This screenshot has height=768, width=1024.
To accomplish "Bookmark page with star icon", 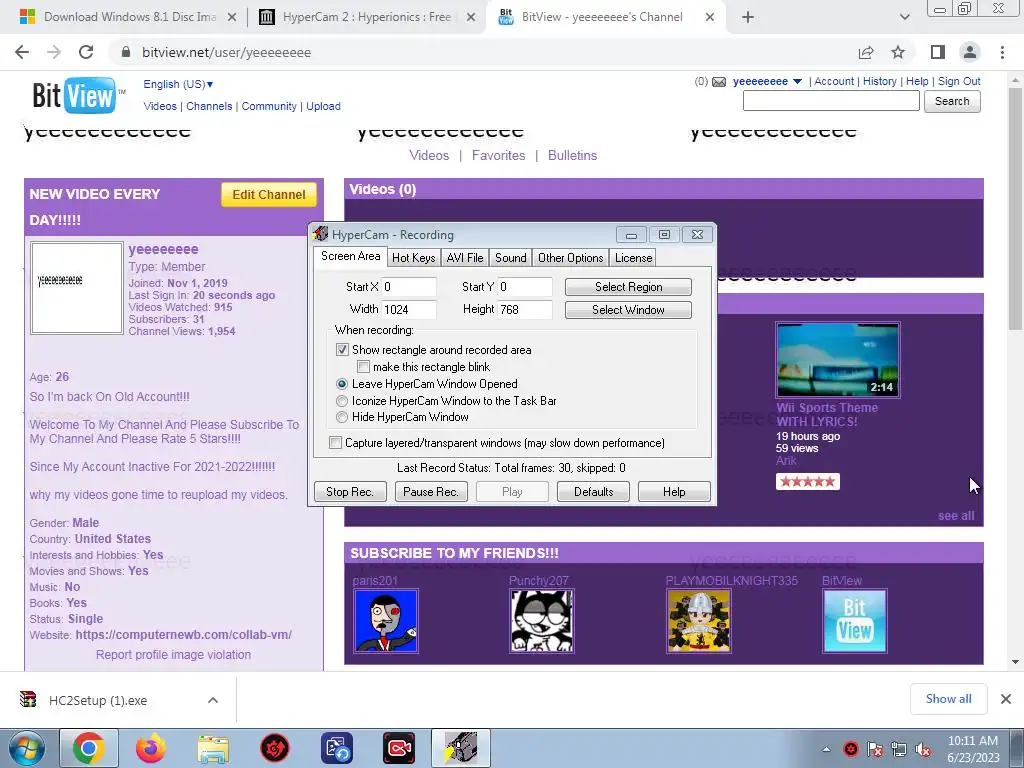I will tap(898, 52).
